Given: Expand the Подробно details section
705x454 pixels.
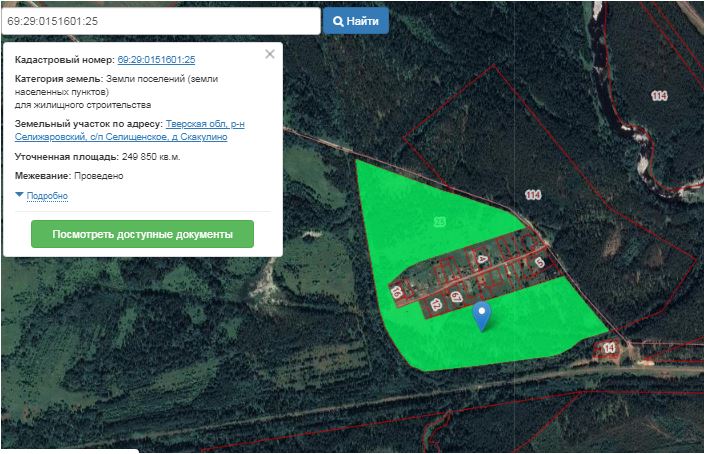Looking at the screenshot, I should click(x=47, y=196).
